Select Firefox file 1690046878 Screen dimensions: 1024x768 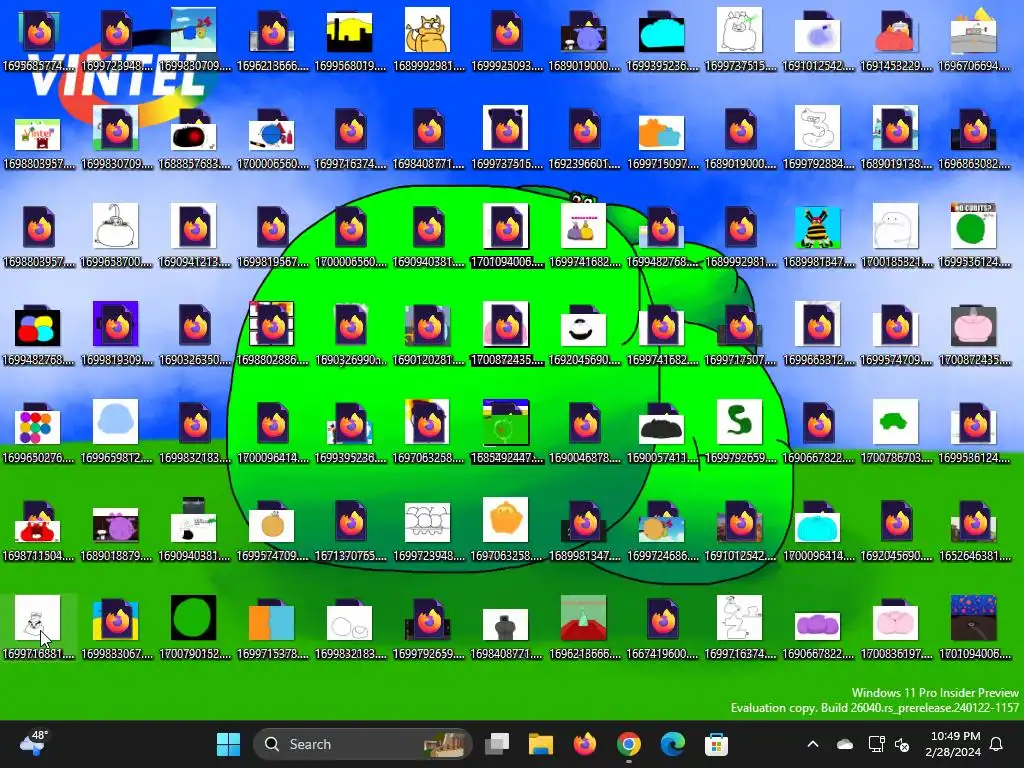point(584,432)
